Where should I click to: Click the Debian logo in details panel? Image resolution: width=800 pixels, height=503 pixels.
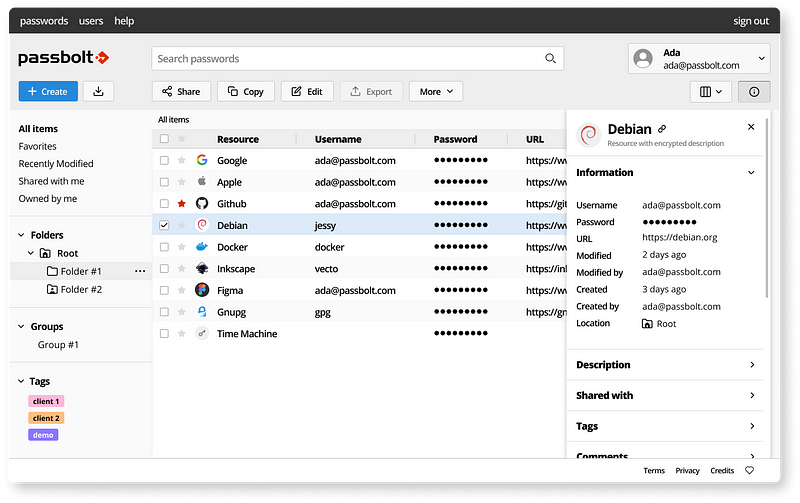click(x=588, y=135)
